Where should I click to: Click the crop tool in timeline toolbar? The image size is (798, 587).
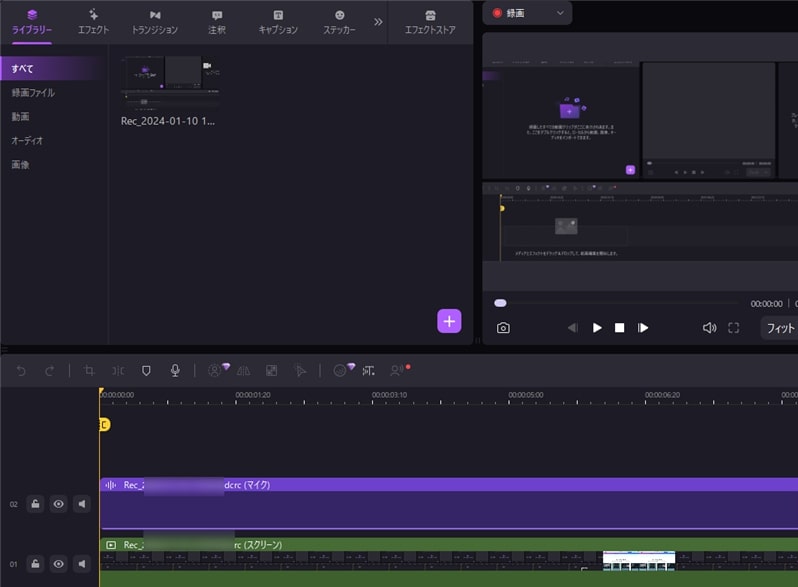coord(89,371)
